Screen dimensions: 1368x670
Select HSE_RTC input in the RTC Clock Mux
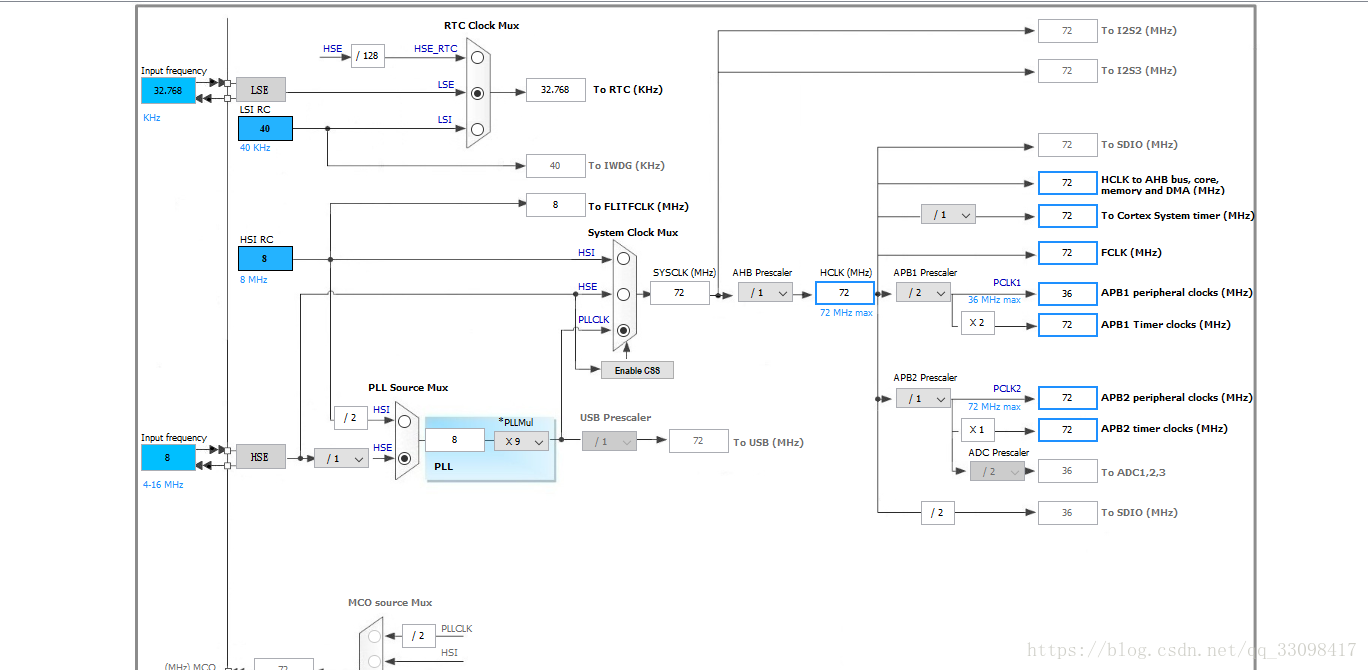pyautogui.click(x=477, y=57)
